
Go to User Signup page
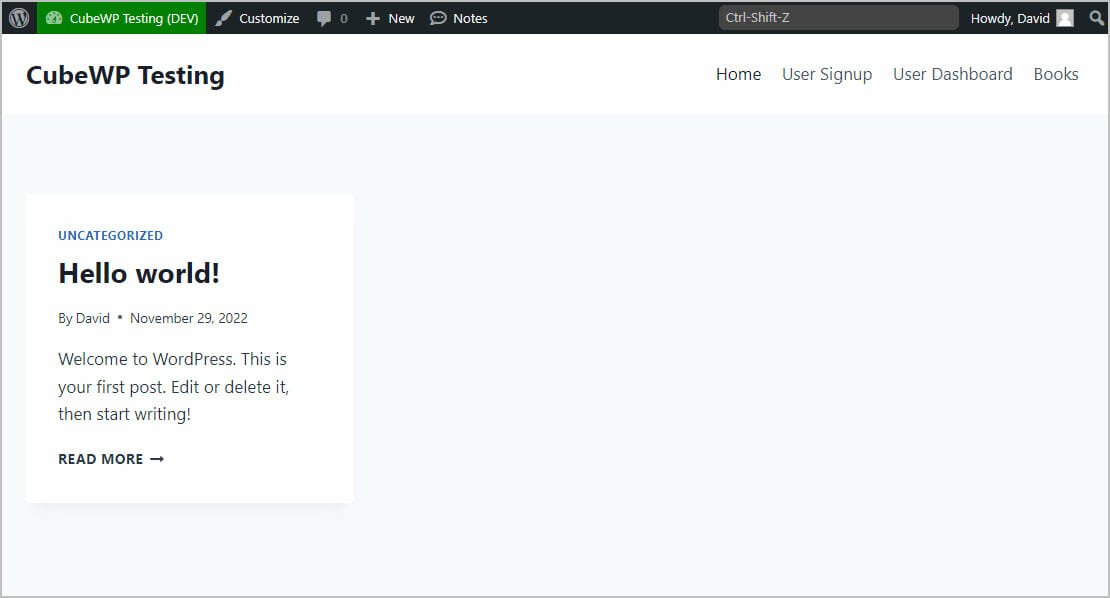(827, 74)
